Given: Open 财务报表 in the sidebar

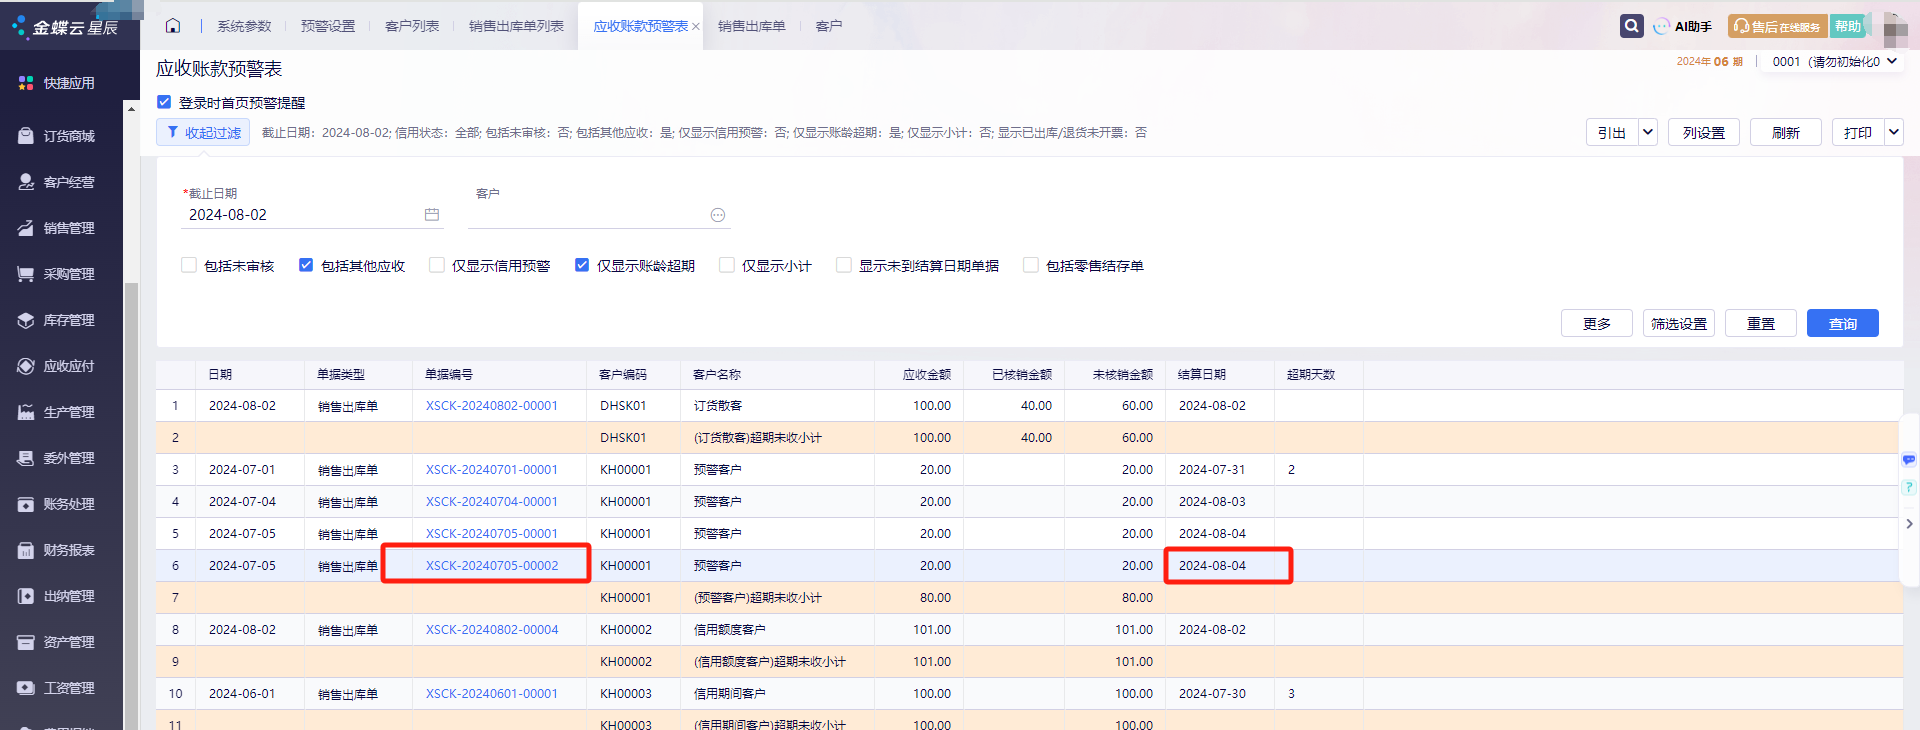Looking at the screenshot, I should click(x=57, y=550).
